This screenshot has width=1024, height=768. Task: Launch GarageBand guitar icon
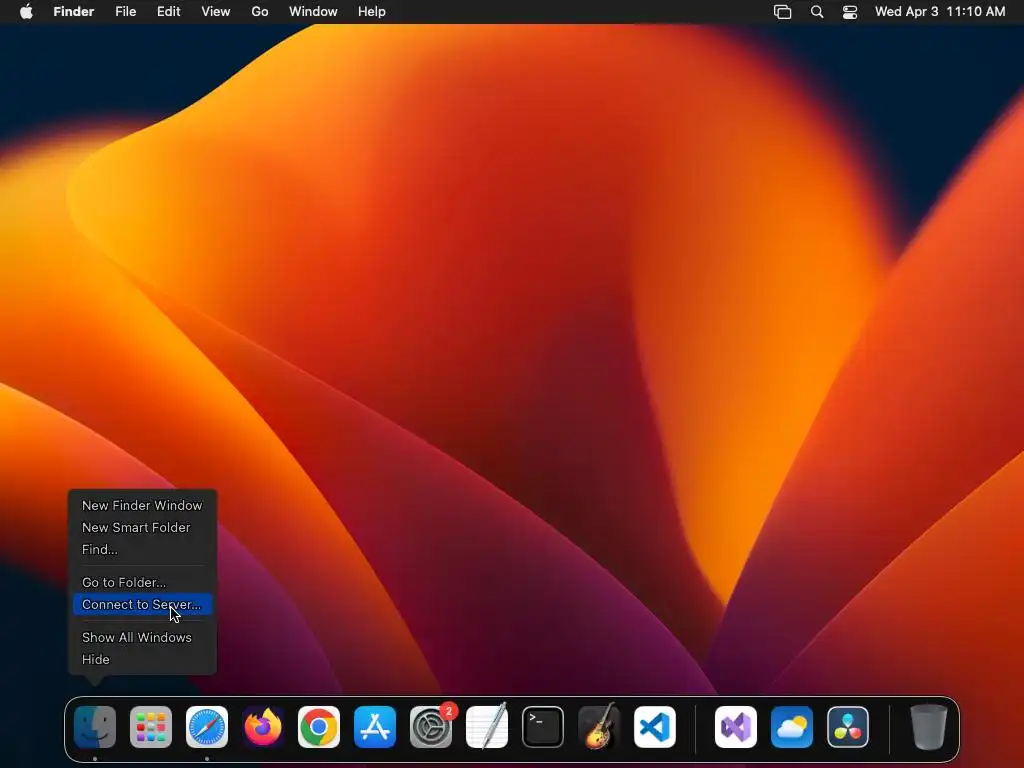click(599, 726)
